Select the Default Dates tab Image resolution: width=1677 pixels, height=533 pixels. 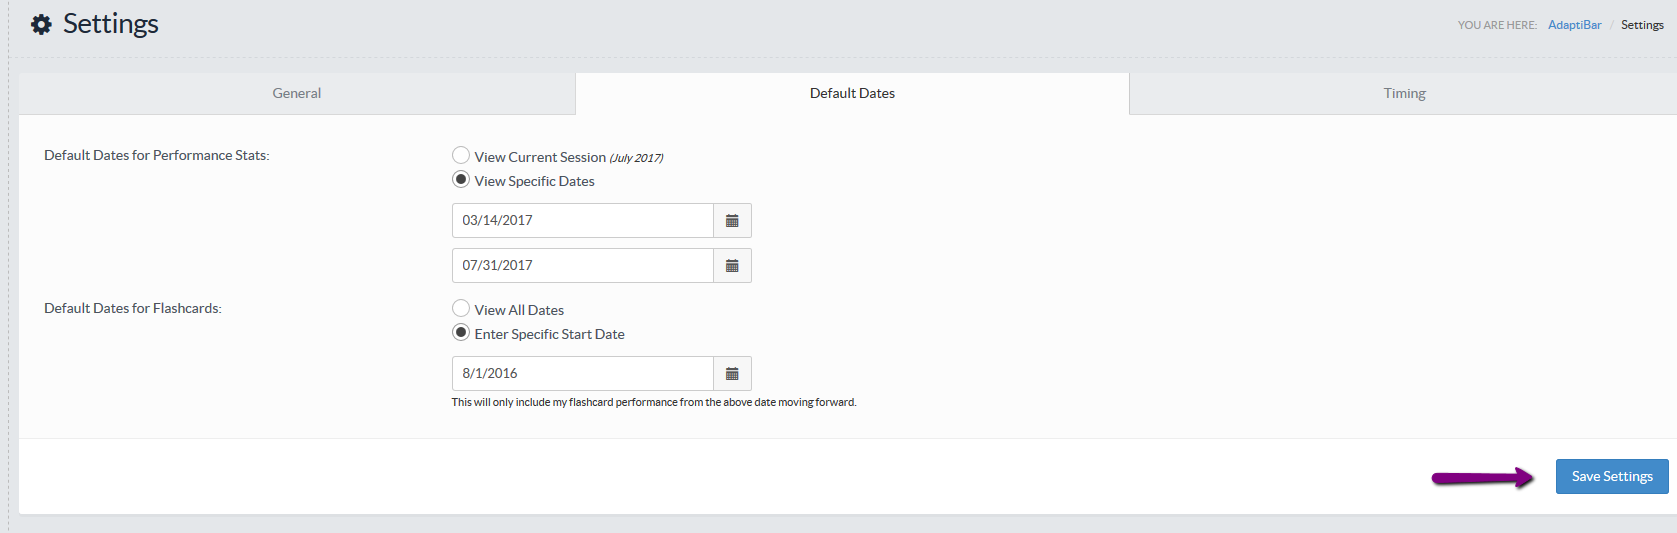click(852, 93)
